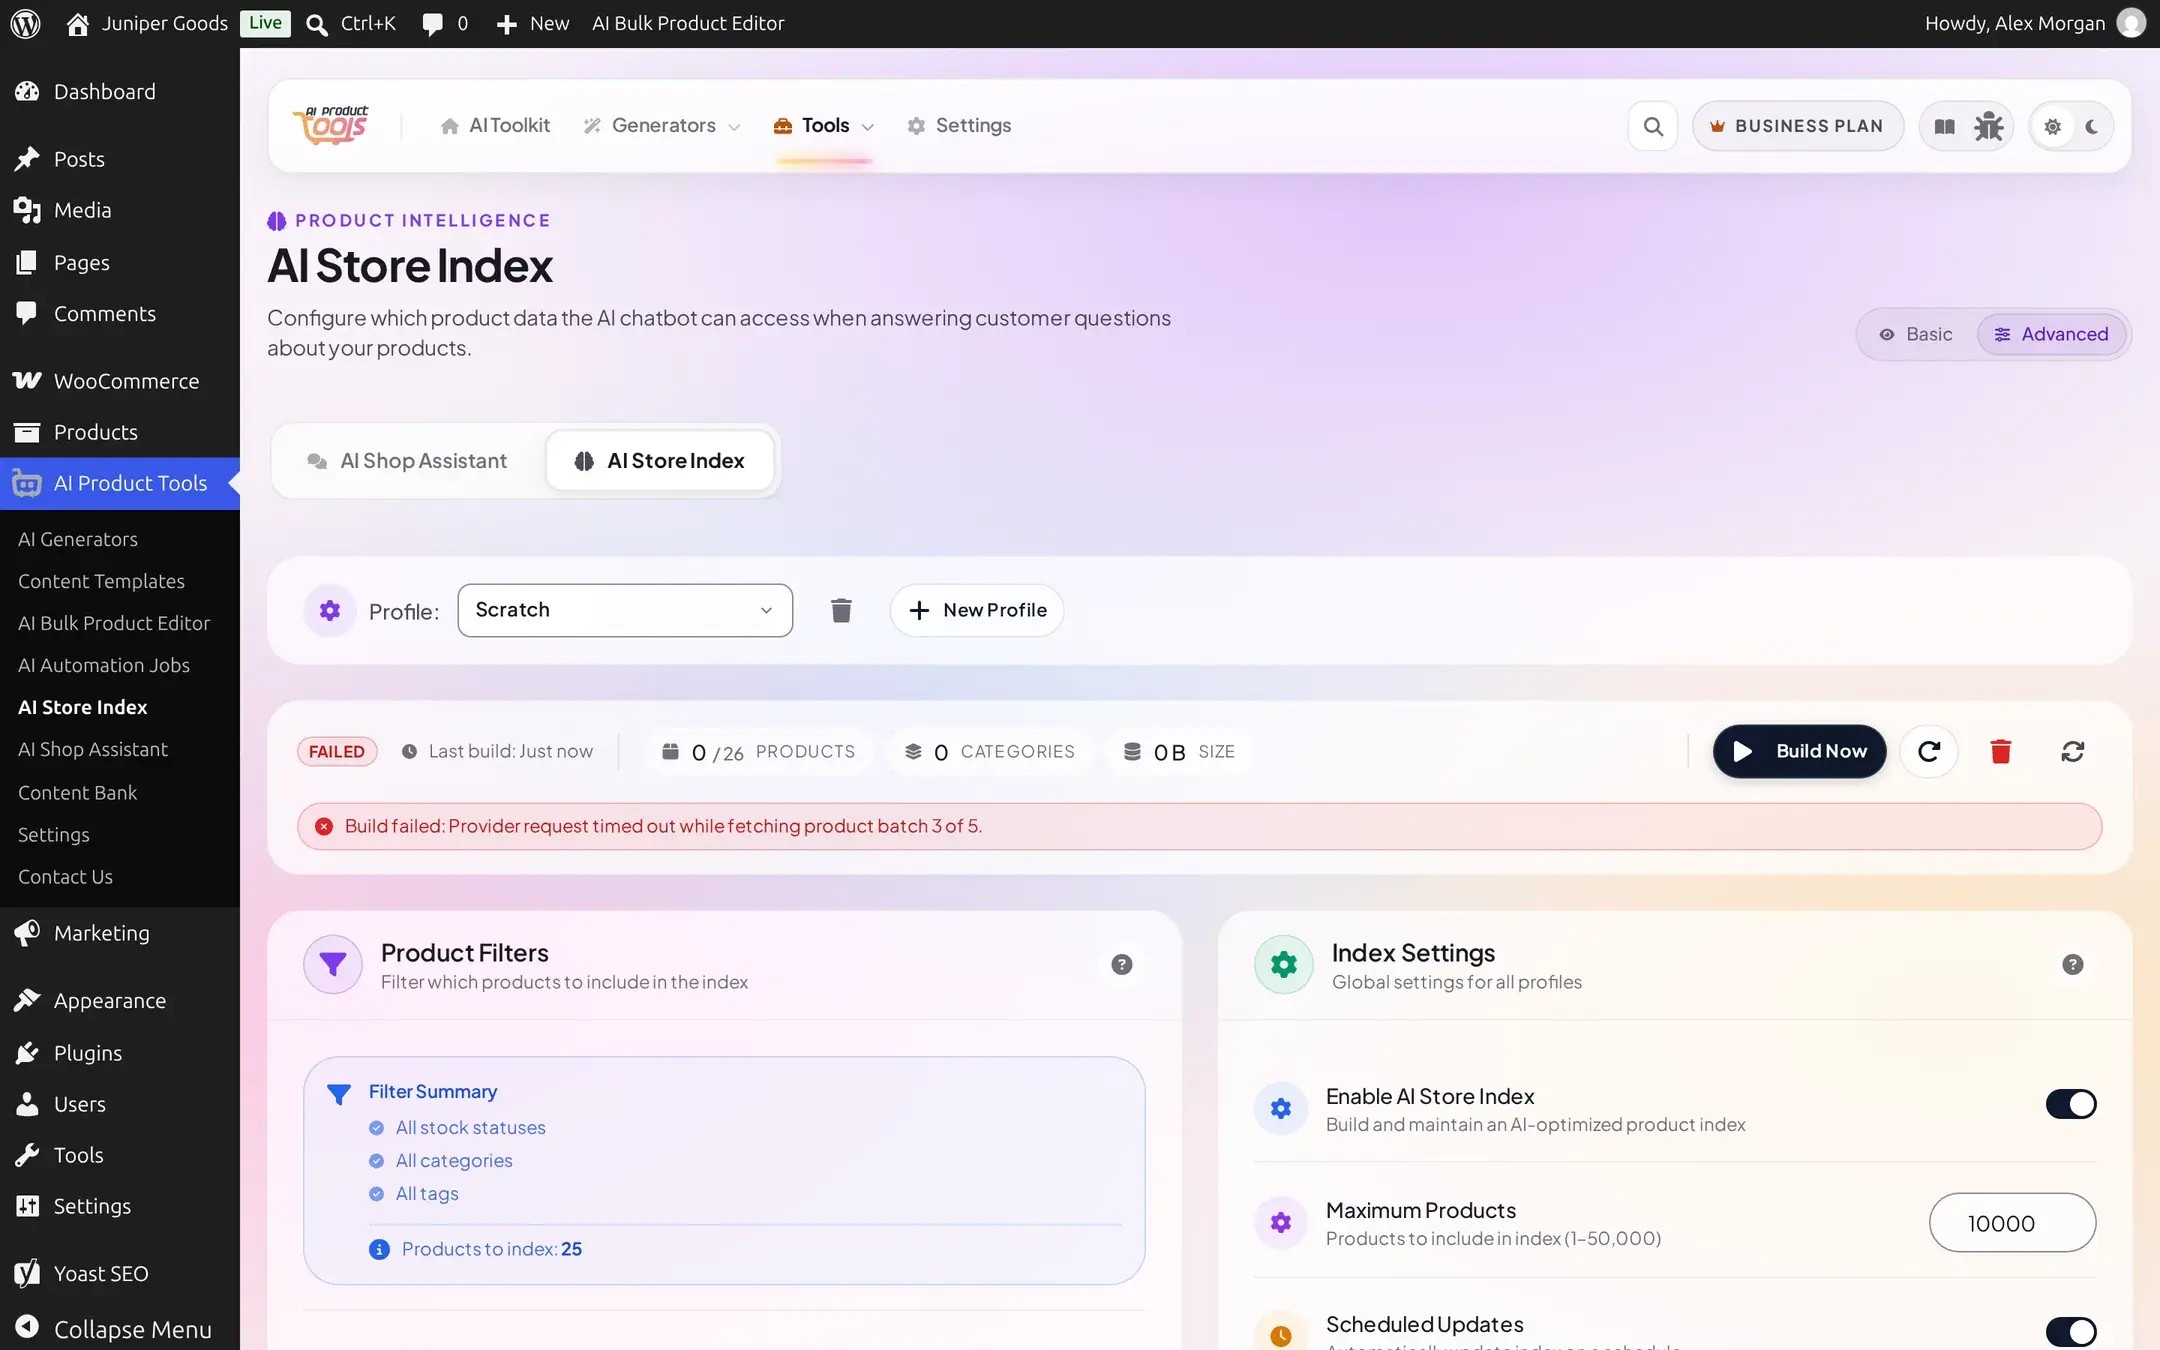The height and width of the screenshot is (1350, 2160).
Task: Click the Maximum Products number field
Action: (2012, 1223)
